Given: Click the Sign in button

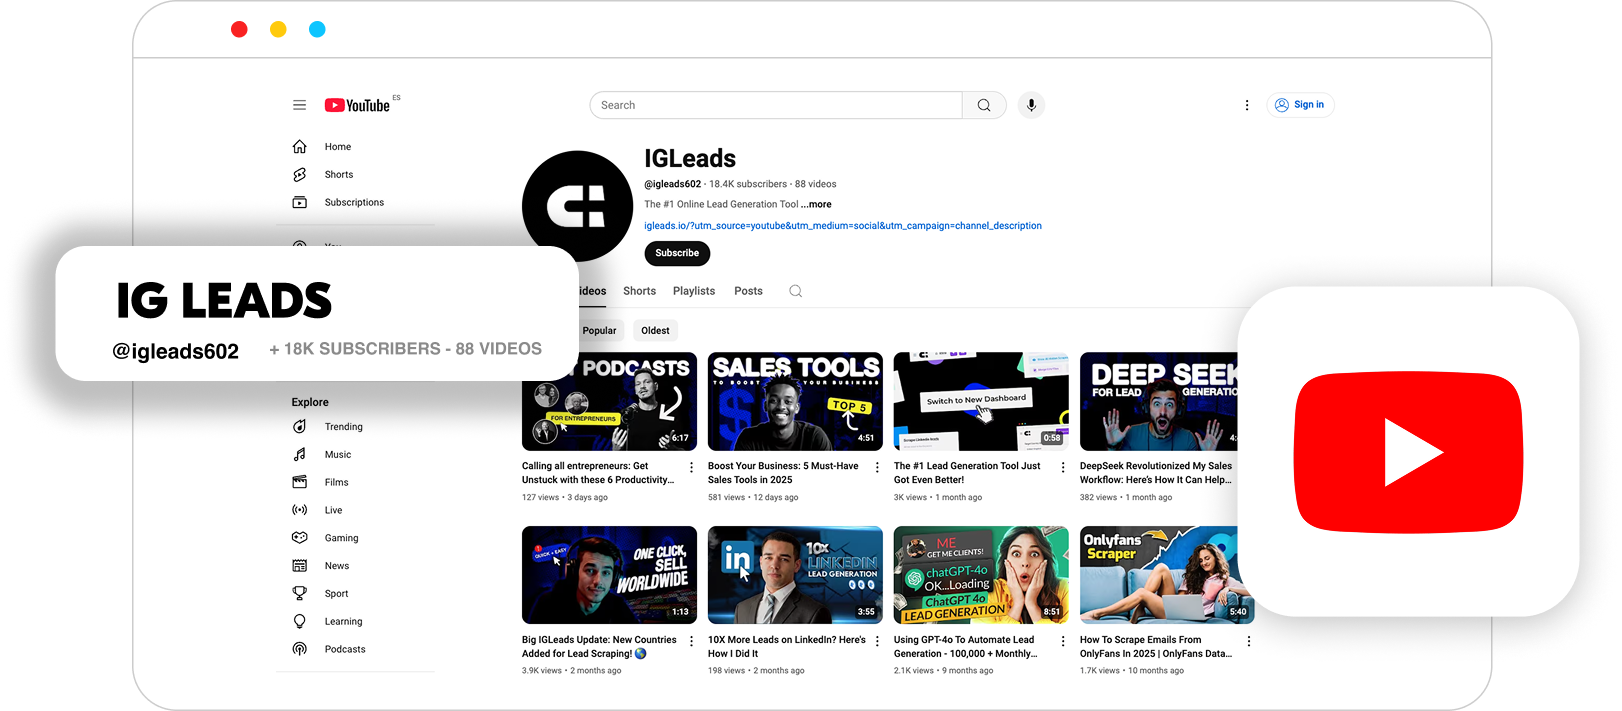Looking at the screenshot, I should point(1300,105).
